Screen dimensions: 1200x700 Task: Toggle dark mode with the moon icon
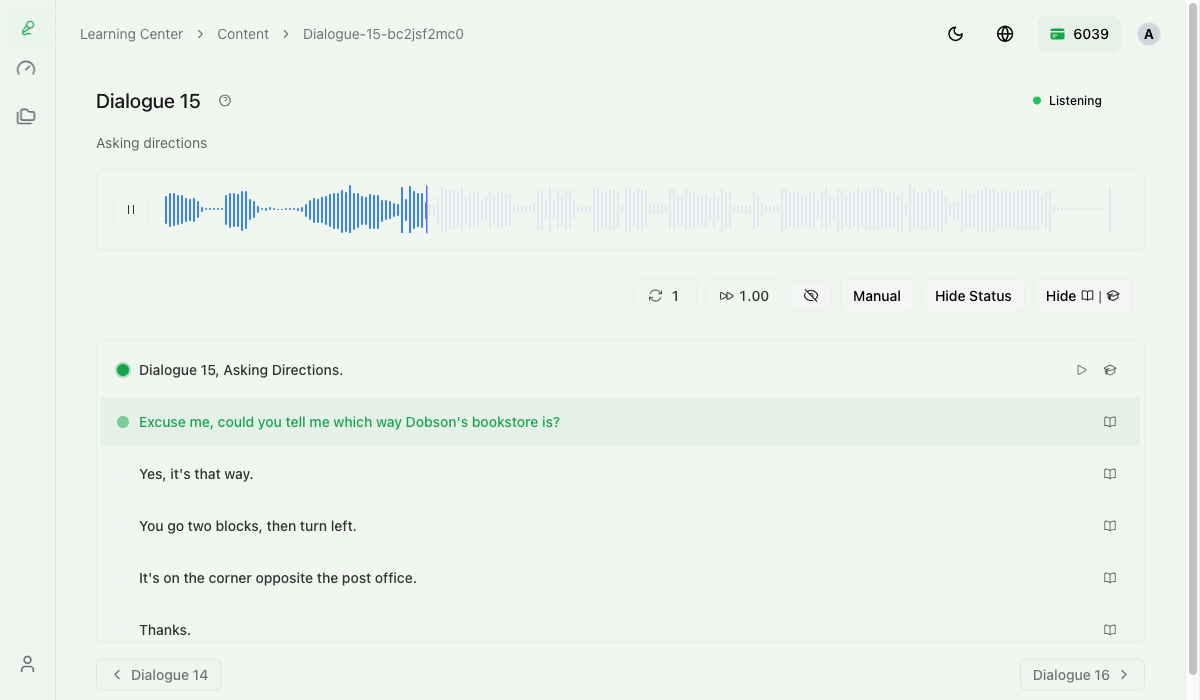pos(955,34)
